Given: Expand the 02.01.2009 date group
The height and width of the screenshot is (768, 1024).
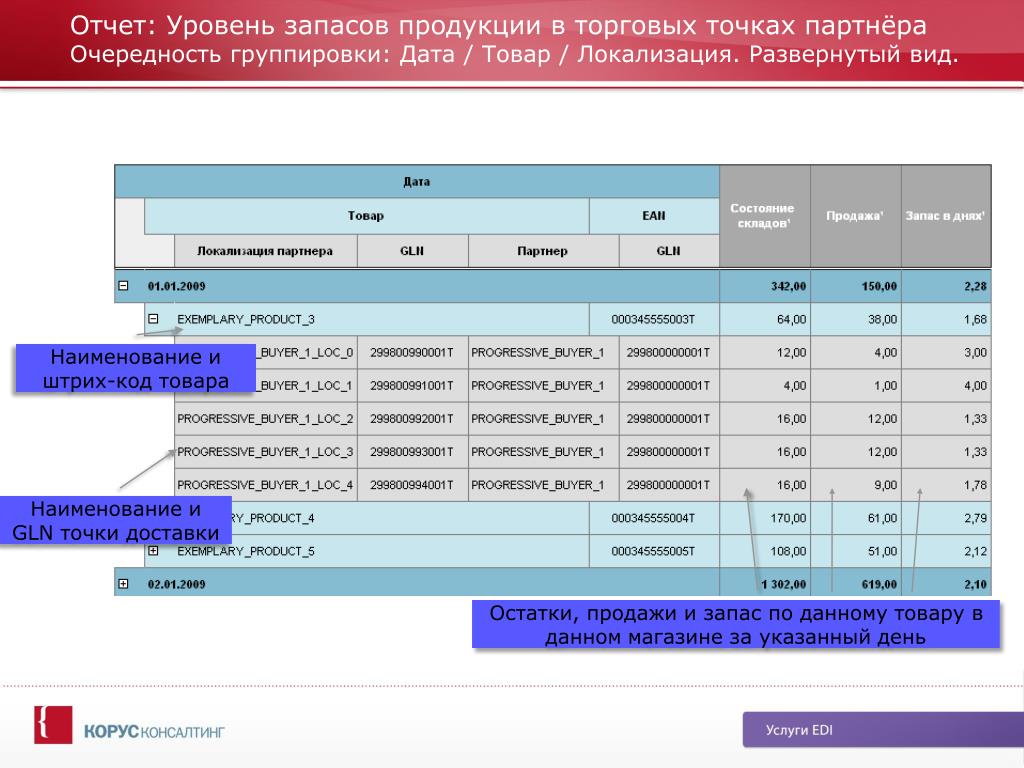Looking at the screenshot, I should [x=123, y=584].
